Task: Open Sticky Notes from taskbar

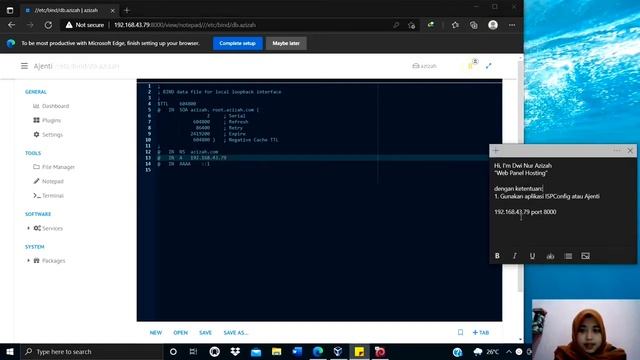Action: point(359,351)
